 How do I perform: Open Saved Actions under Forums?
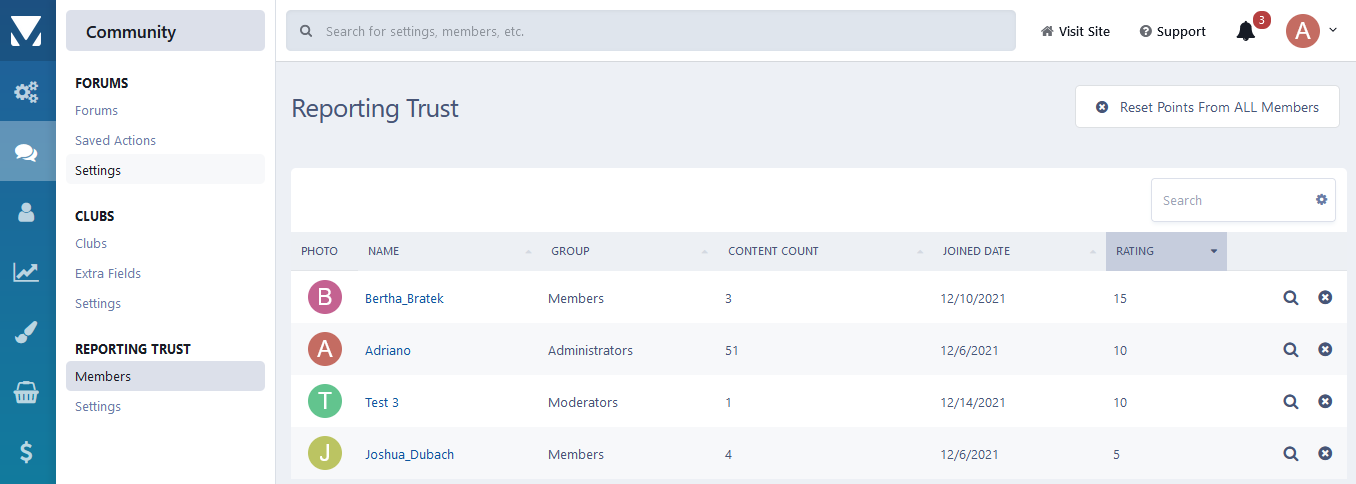[x=115, y=141]
